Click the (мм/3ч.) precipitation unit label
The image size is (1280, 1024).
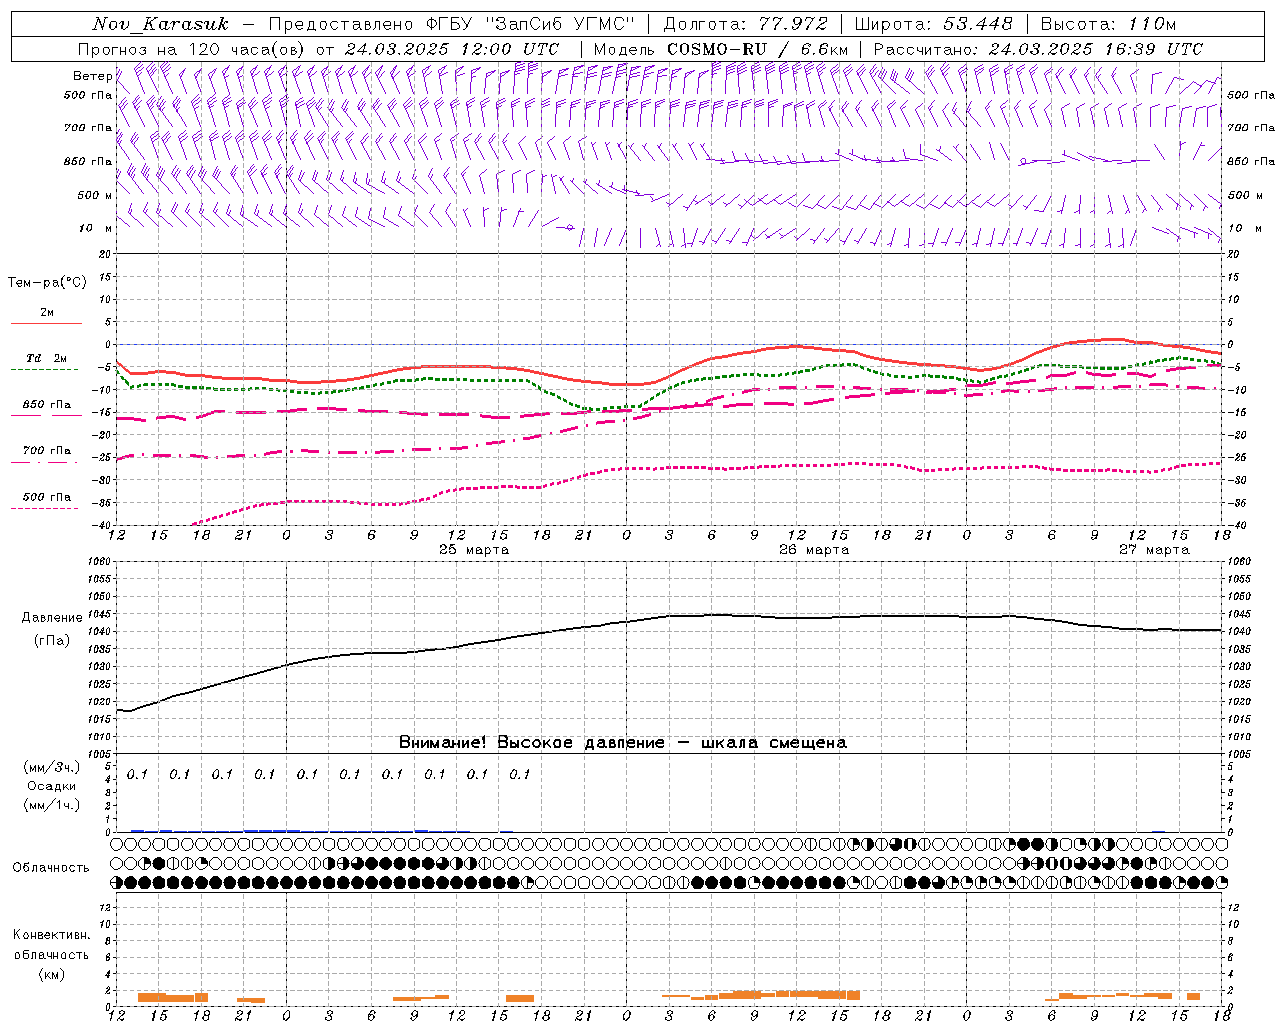(x=51, y=767)
